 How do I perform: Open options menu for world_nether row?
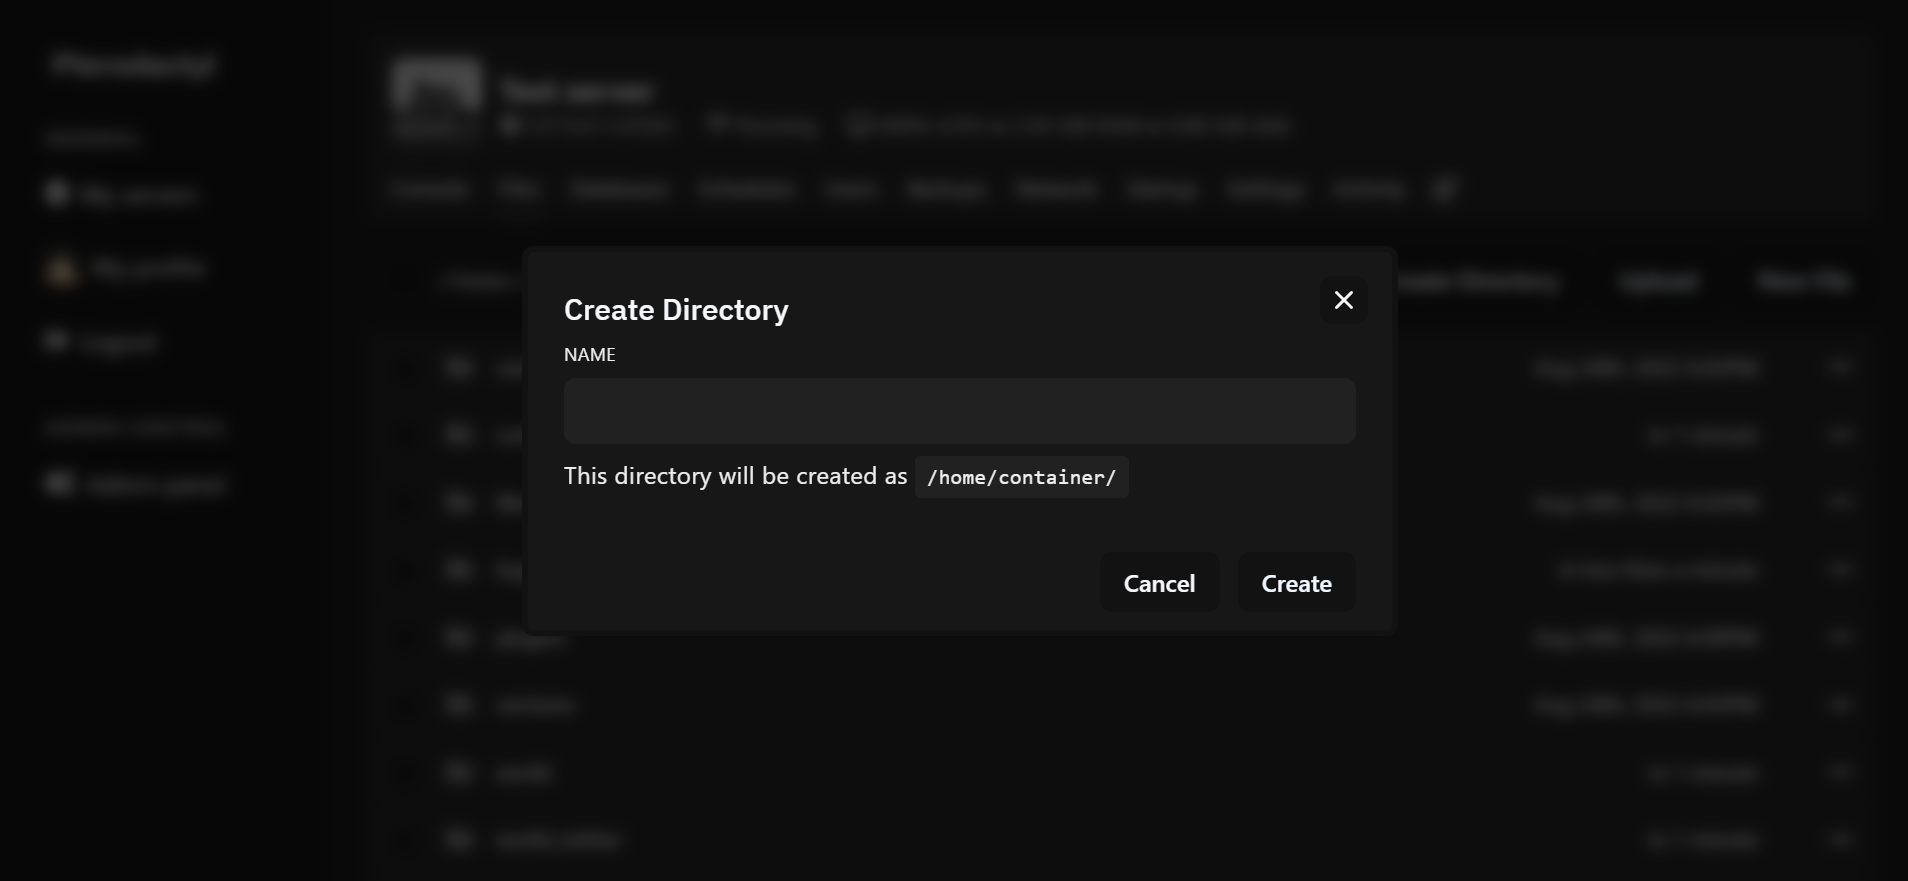click(x=1840, y=840)
